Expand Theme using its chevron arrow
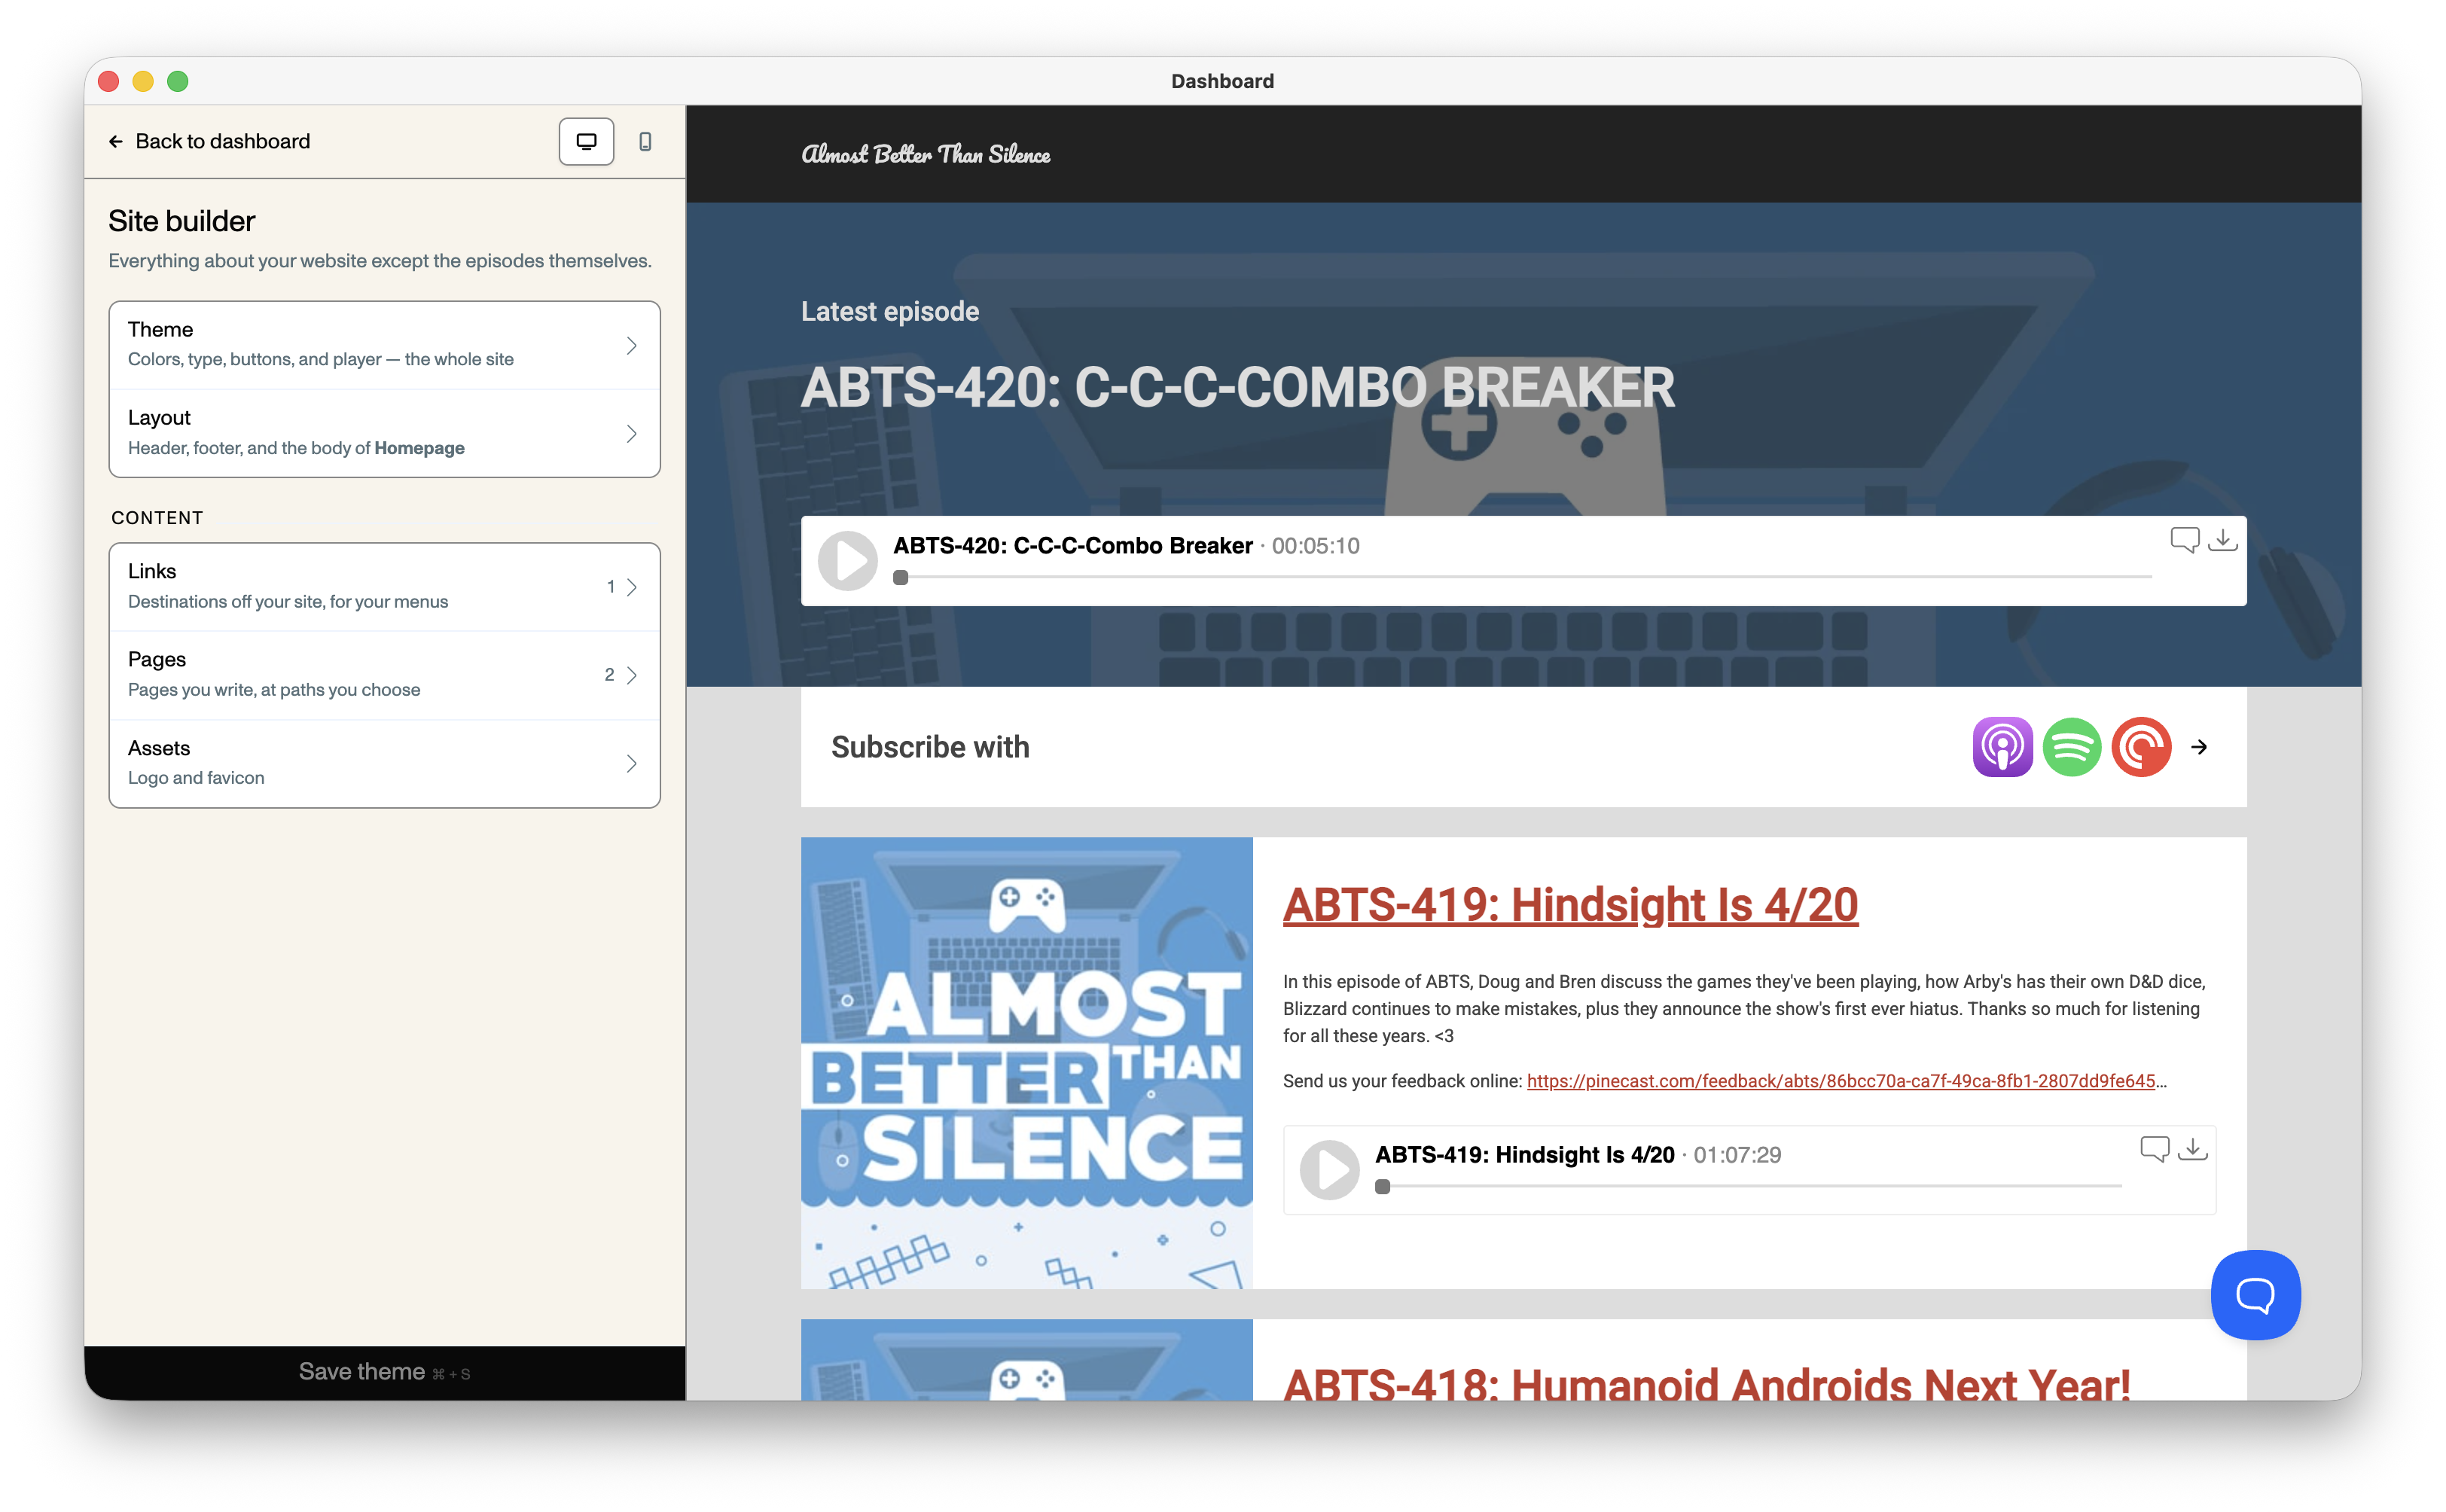Image resolution: width=2446 pixels, height=1512 pixels. pos(631,345)
